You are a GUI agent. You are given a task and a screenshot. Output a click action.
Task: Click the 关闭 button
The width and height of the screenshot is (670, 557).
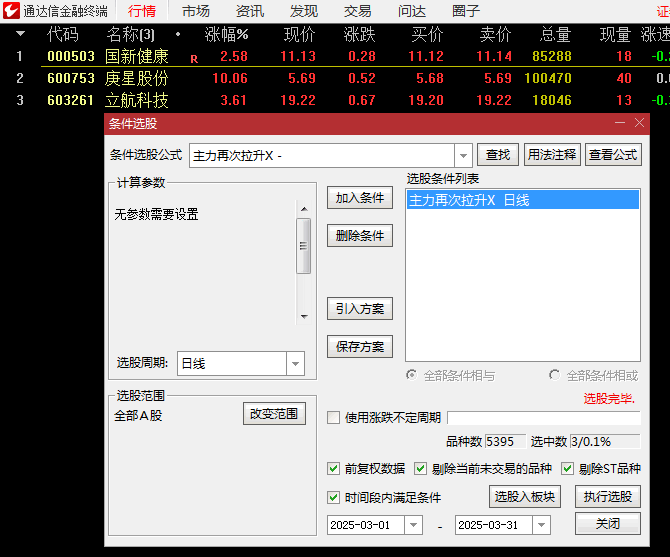pyautogui.click(x=608, y=523)
